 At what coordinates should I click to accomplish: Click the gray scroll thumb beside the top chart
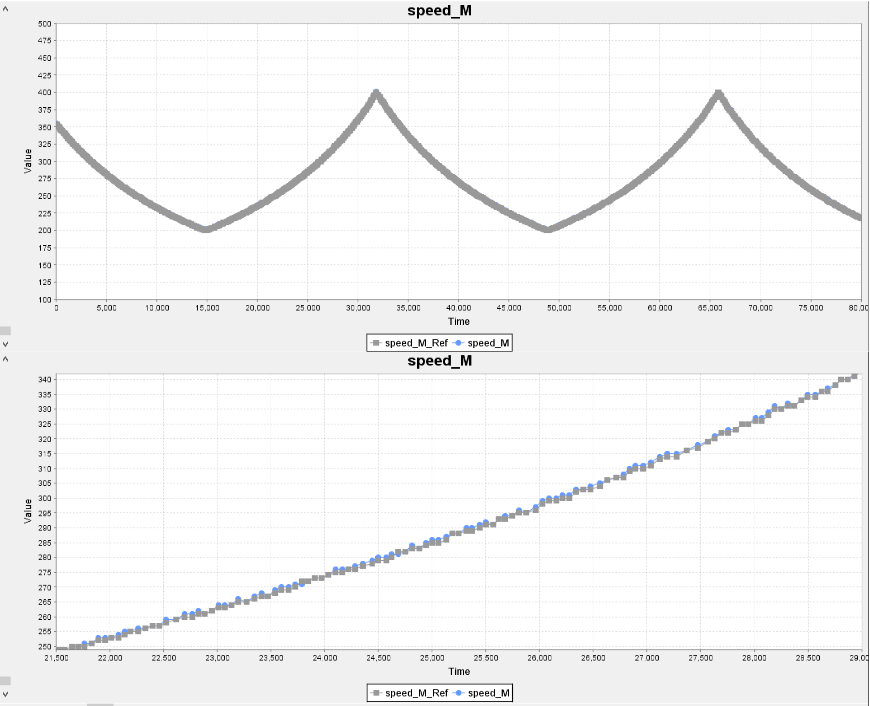(5, 331)
